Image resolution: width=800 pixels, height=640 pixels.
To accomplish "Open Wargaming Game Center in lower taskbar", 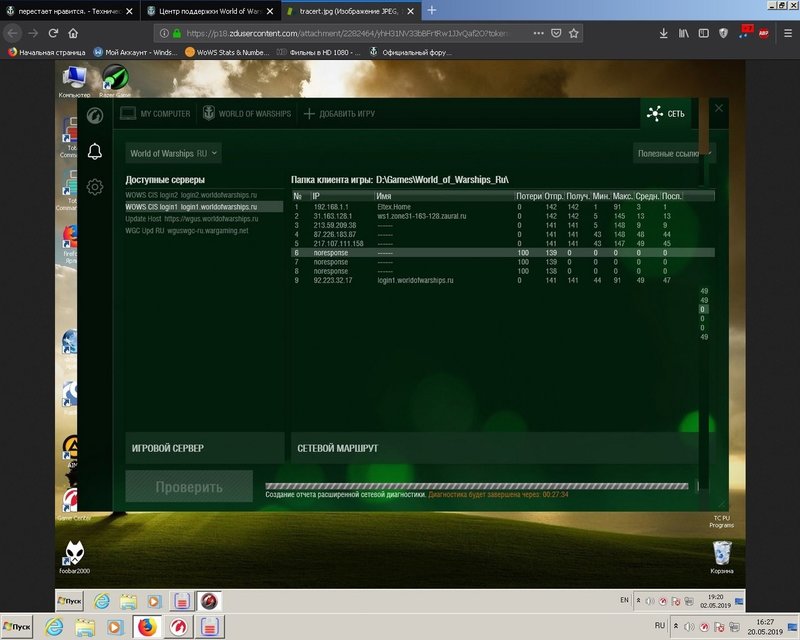I will (178, 626).
